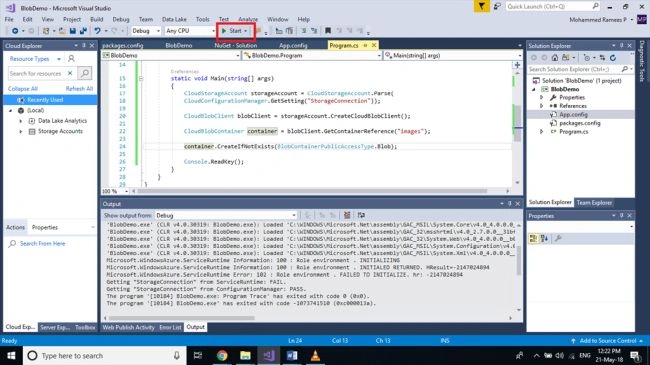Click the solutions and folders view icon
This screenshot has height=365, width=650.
[x=566, y=58]
